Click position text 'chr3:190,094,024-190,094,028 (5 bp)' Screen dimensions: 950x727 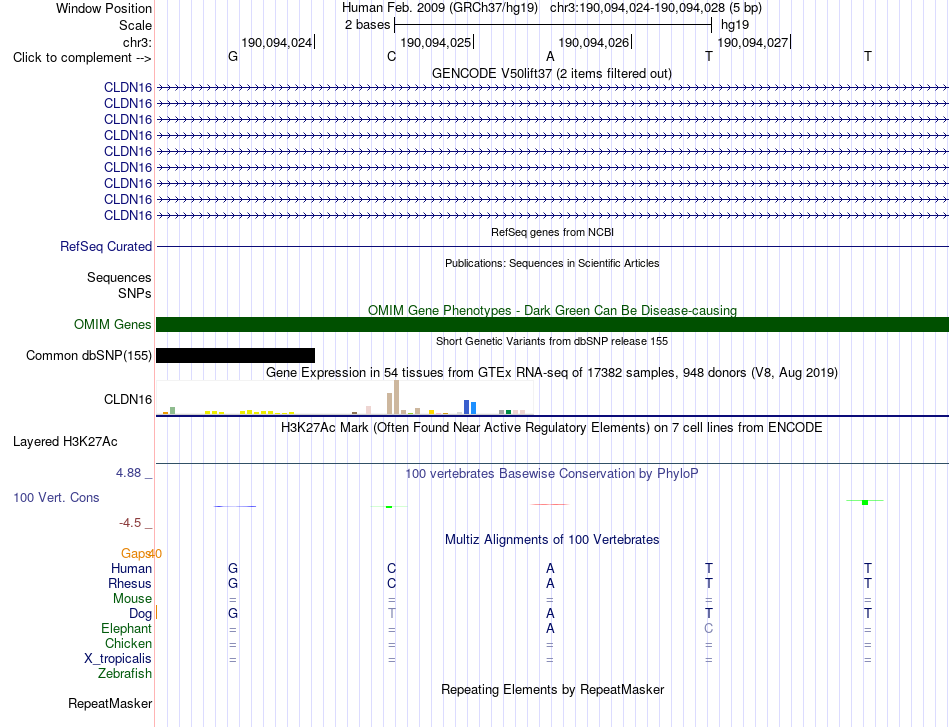pyautogui.click(x=656, y=8)
